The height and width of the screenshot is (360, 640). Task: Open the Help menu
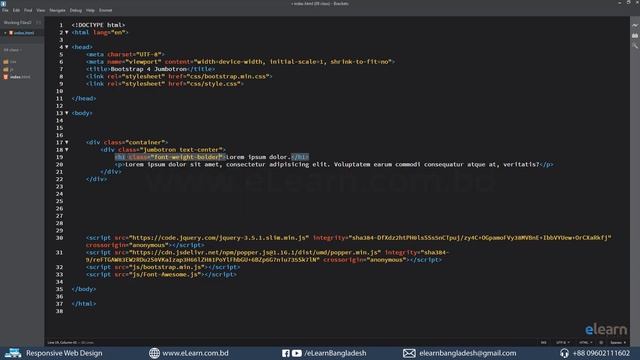click(x=90, y=10)
